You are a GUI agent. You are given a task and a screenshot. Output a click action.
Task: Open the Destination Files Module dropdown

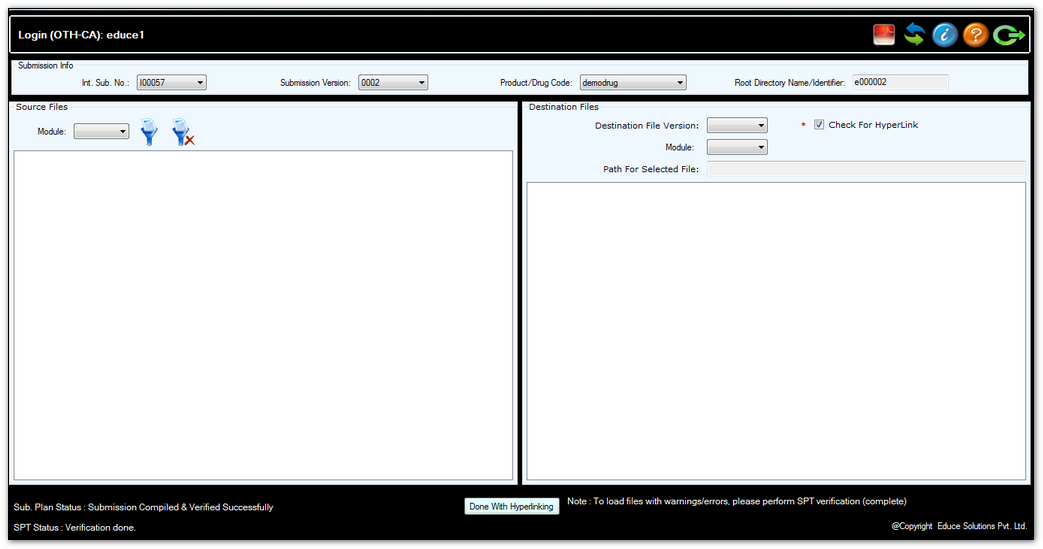coord(737,148)
